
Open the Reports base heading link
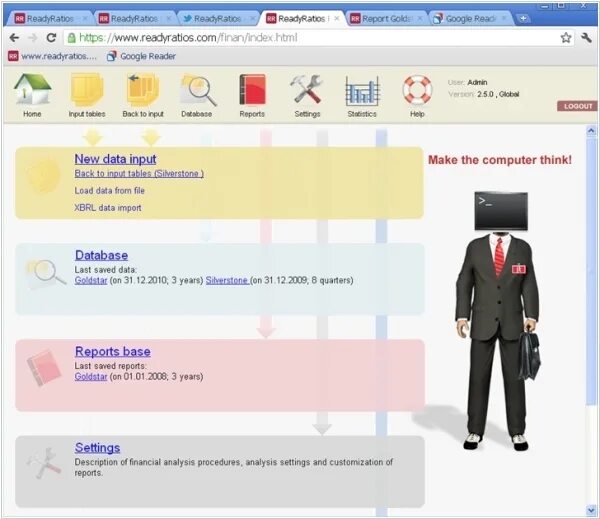click(113, 351)
